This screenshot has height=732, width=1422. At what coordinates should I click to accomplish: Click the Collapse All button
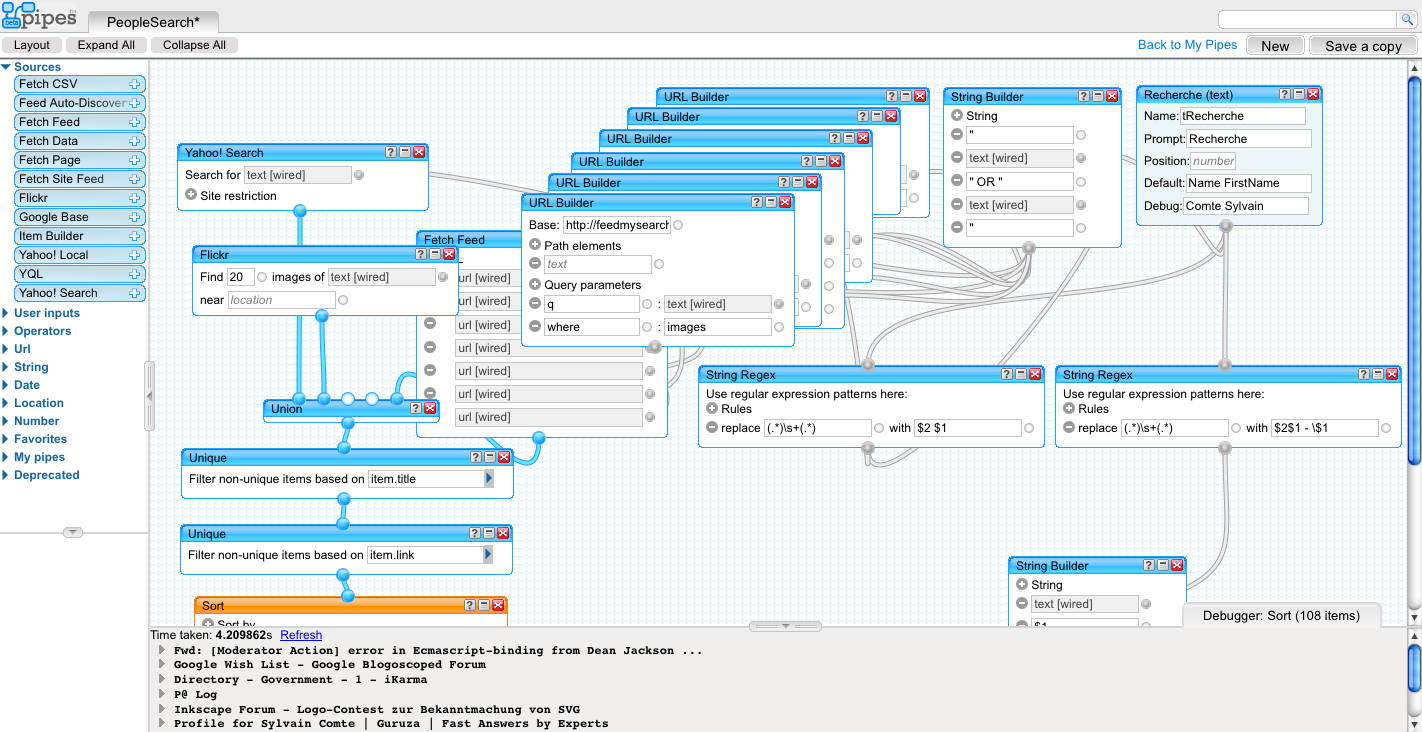pyautogui.click(x=194, y=45)
